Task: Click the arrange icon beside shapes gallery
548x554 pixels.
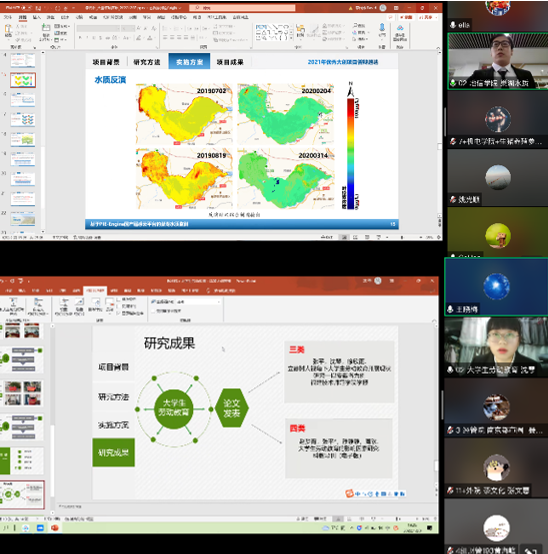Action: click(300, 31)
